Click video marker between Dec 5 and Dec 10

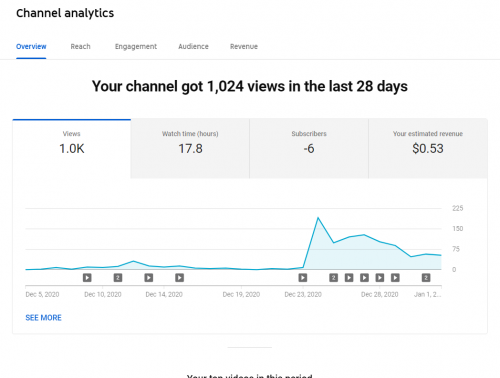pyautogui.click(x=87, y=278)
